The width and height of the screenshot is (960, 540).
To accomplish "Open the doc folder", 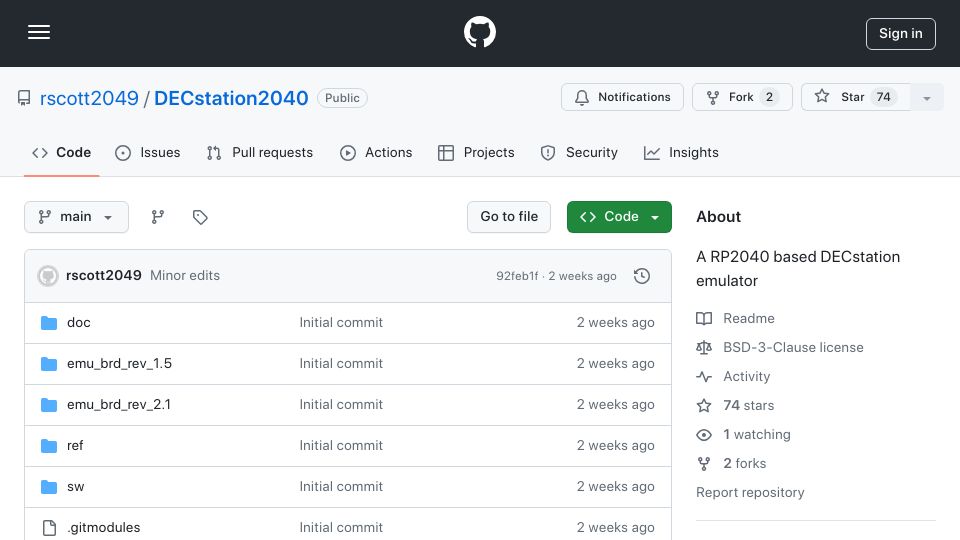I will [x=78, y=323].
